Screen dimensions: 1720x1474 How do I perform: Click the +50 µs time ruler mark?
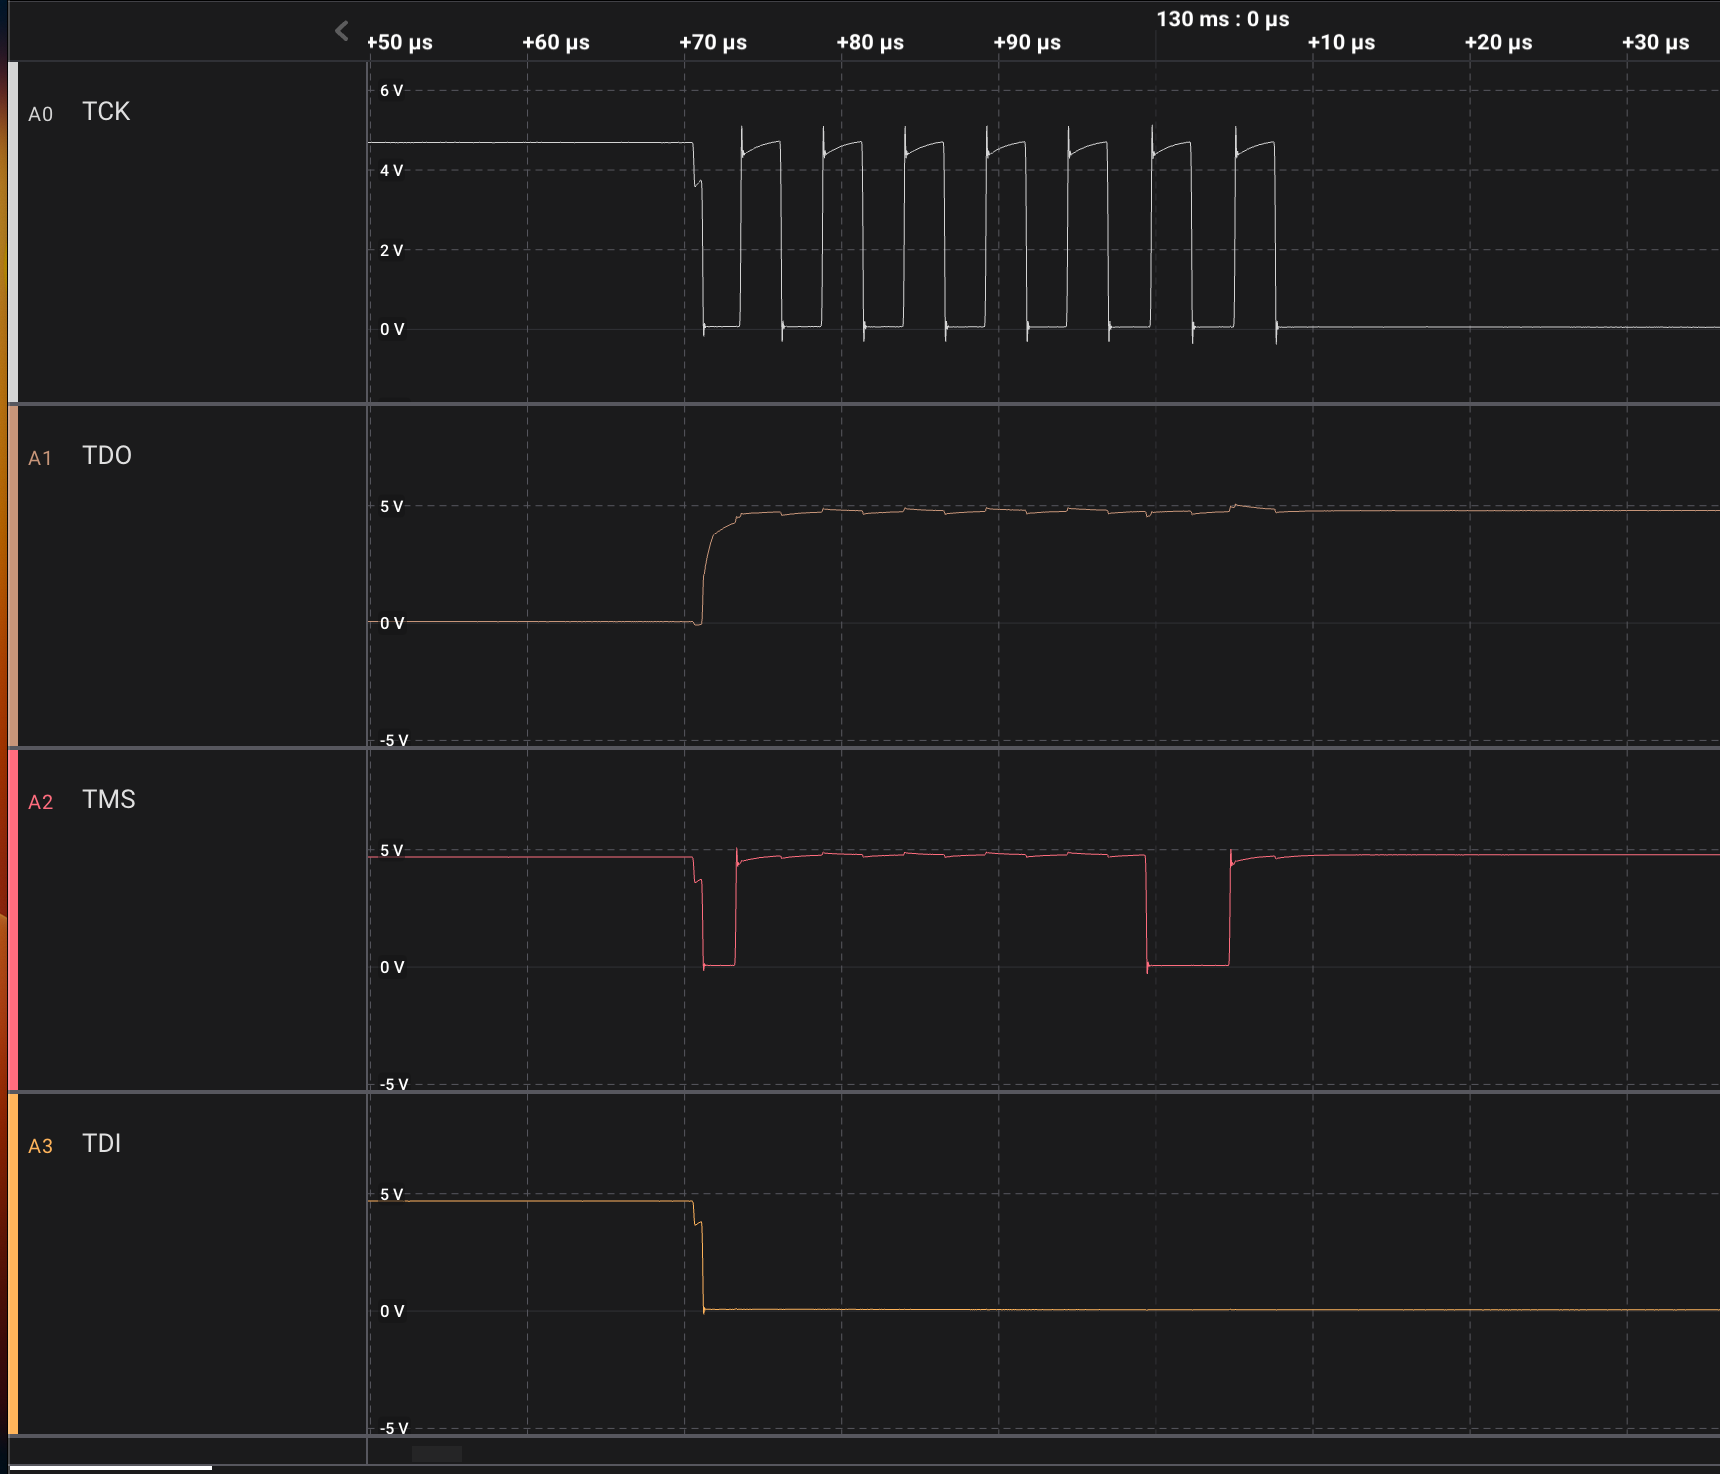[400, 42]
